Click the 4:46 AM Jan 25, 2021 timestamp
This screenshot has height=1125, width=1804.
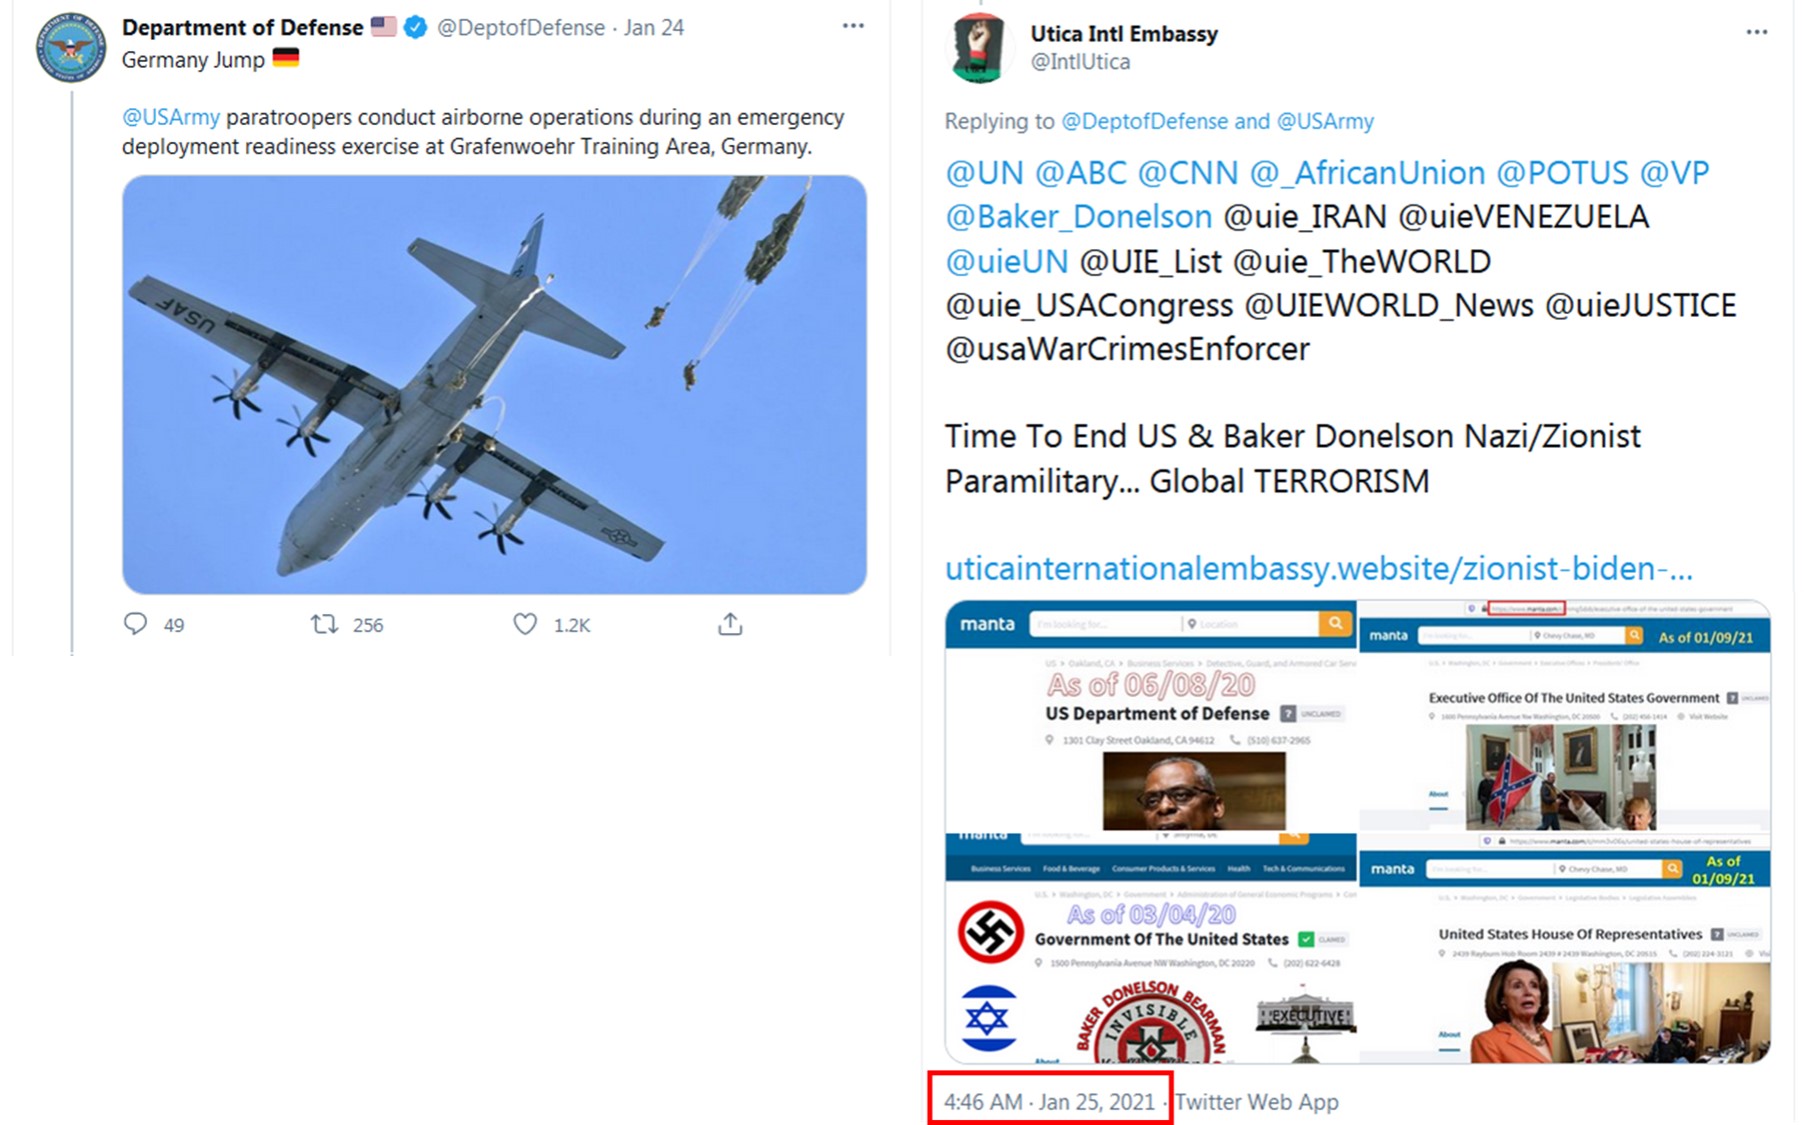point(1049,1101)
